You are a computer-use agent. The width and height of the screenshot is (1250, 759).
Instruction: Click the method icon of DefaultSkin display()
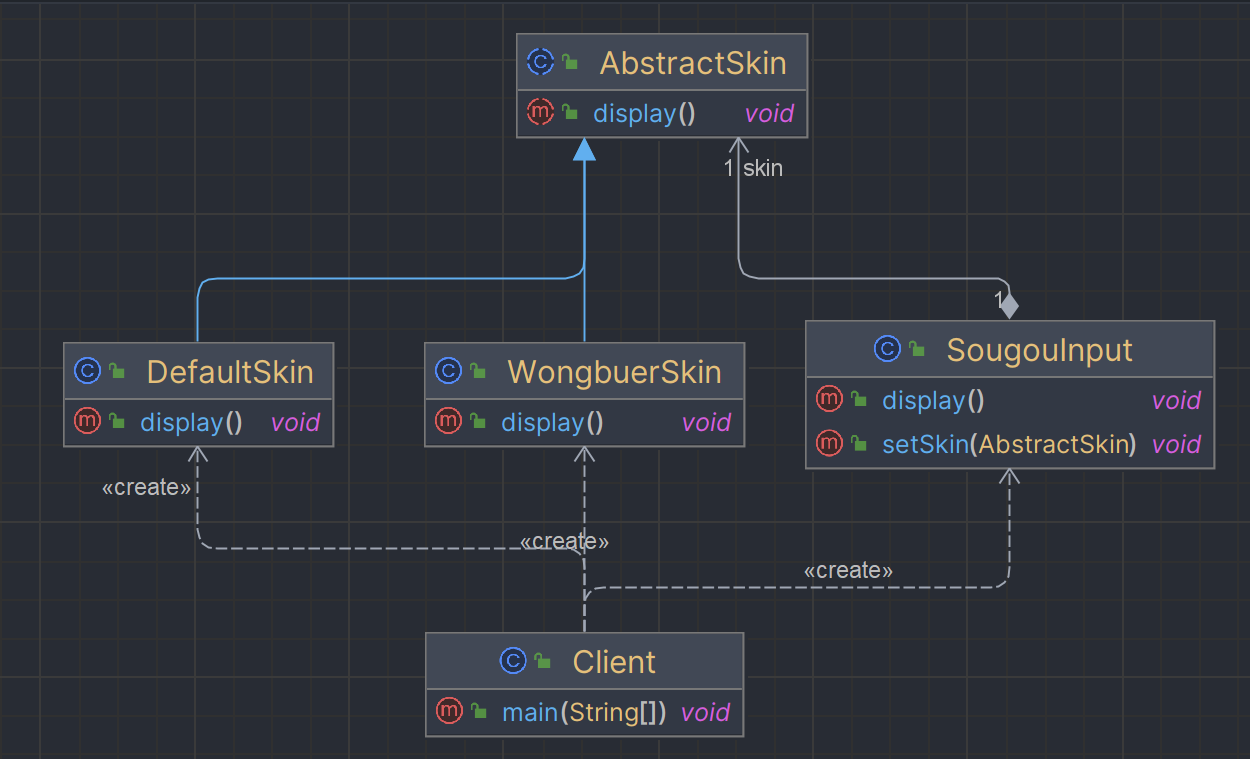pyautogui.click(x=87, y=422)
